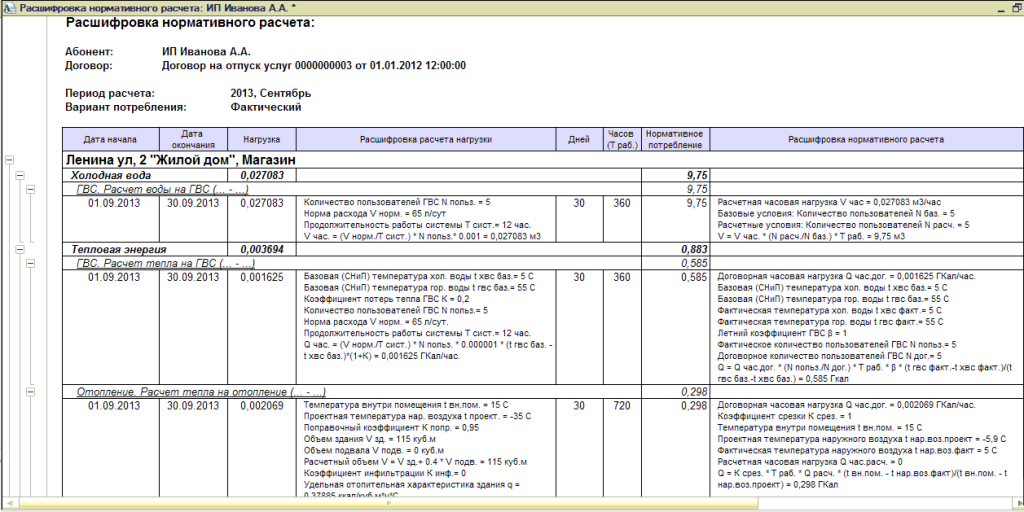This screenshot has width=1024, height=512.
Task: Click start date 01.09.2013 in 0,027083 row
Action: click(x=114, y=203)
